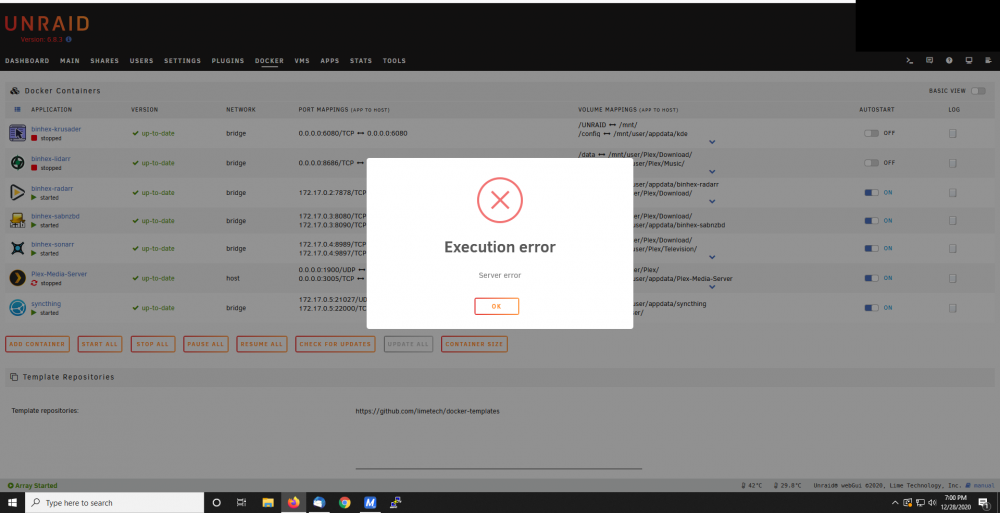Click the Check For Updates button
Image resolution: width=1000 pixels, height=513 pixels.
[335, 344]
